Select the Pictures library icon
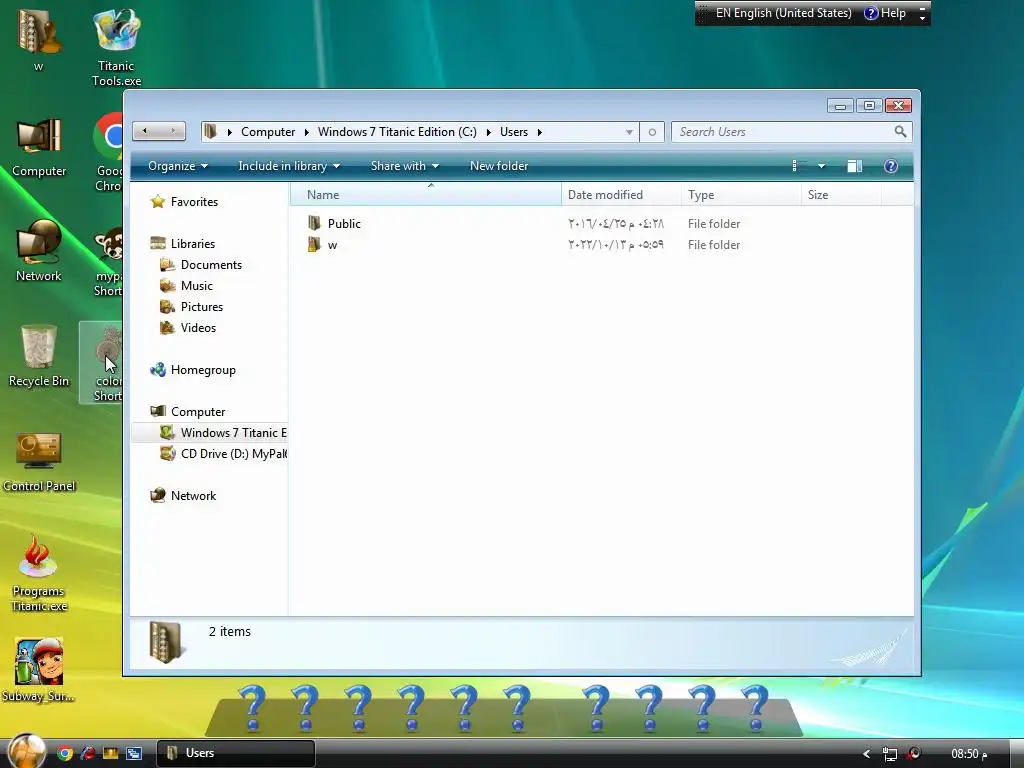1024x768 pixels. 168,306
